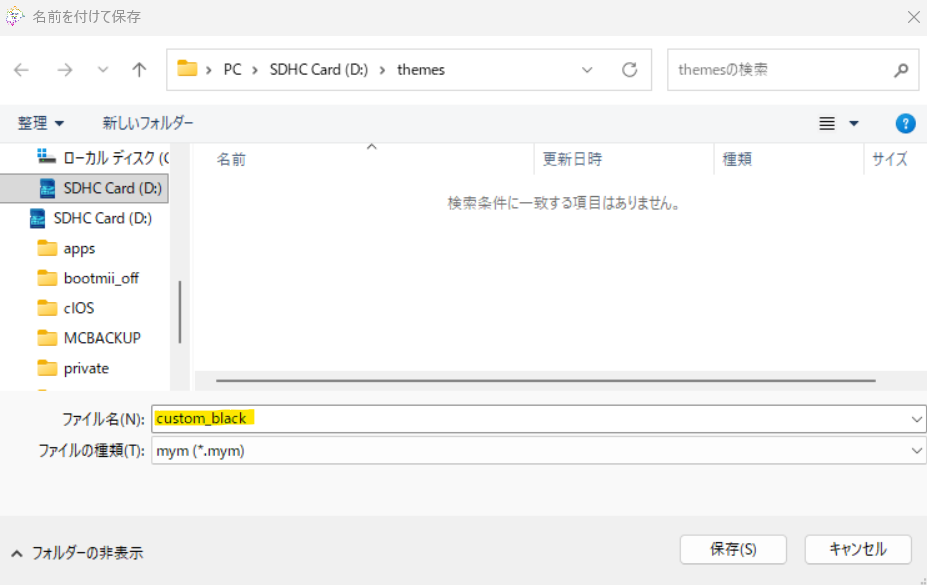Open the file type mym dropdown
Image resolution: width=927 pixels, height=585 pixels.
coord(917,451)
